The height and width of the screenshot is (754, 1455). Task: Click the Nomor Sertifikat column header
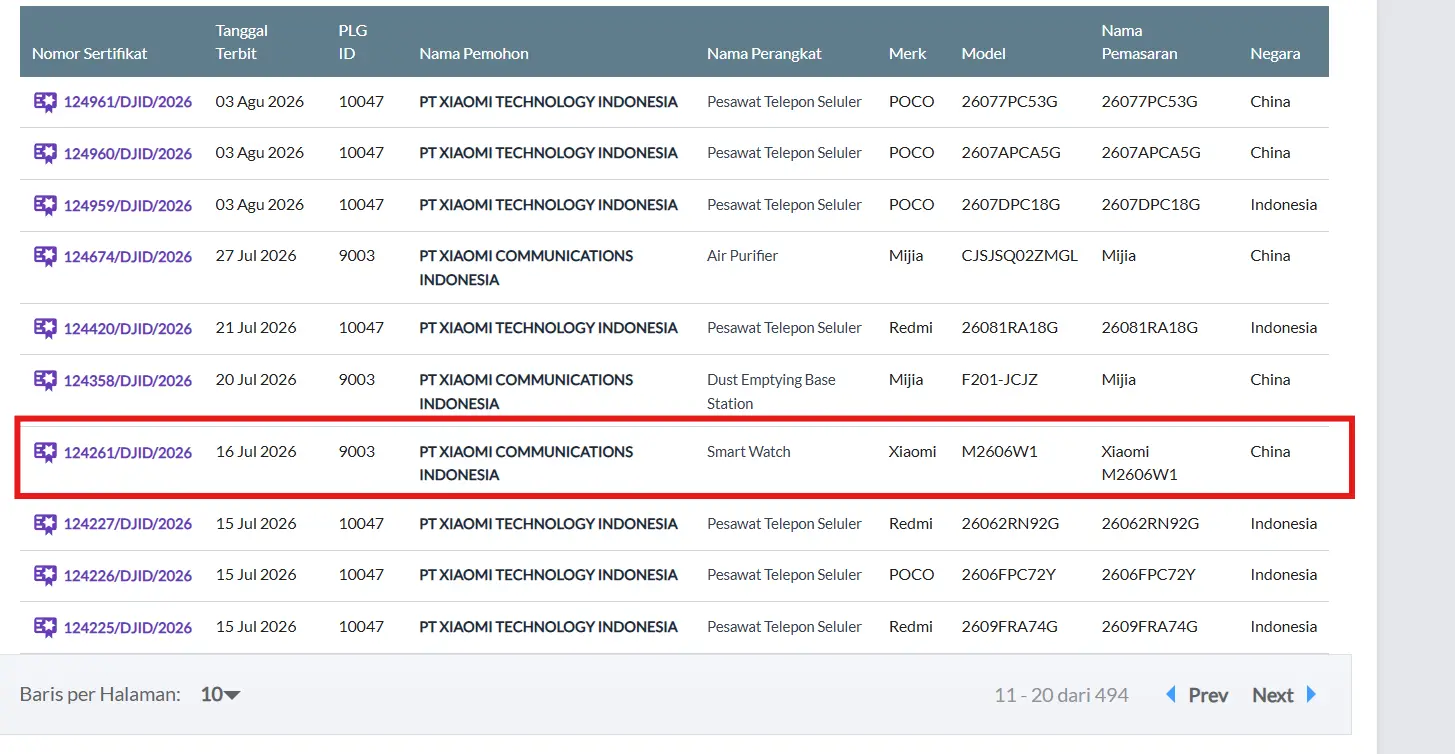click(90, 53)
